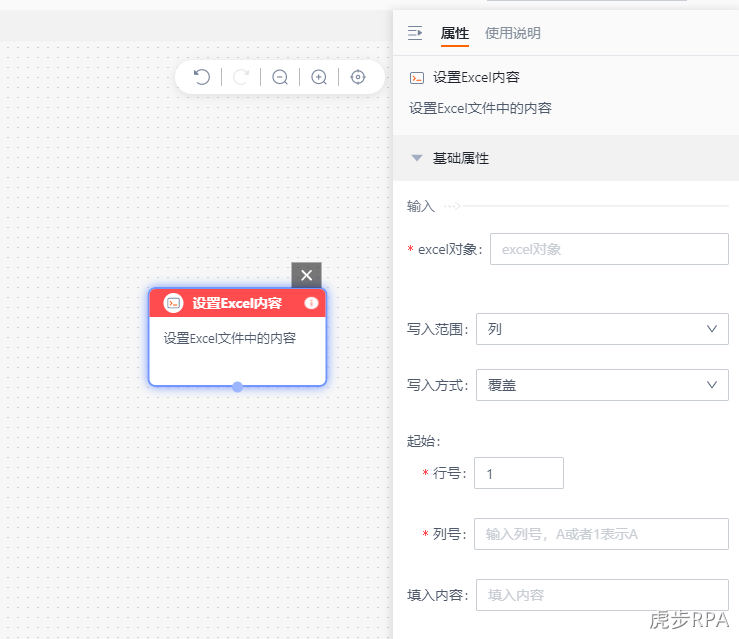
Task: Click the 填入内容 input field
Action: point(602,595)
